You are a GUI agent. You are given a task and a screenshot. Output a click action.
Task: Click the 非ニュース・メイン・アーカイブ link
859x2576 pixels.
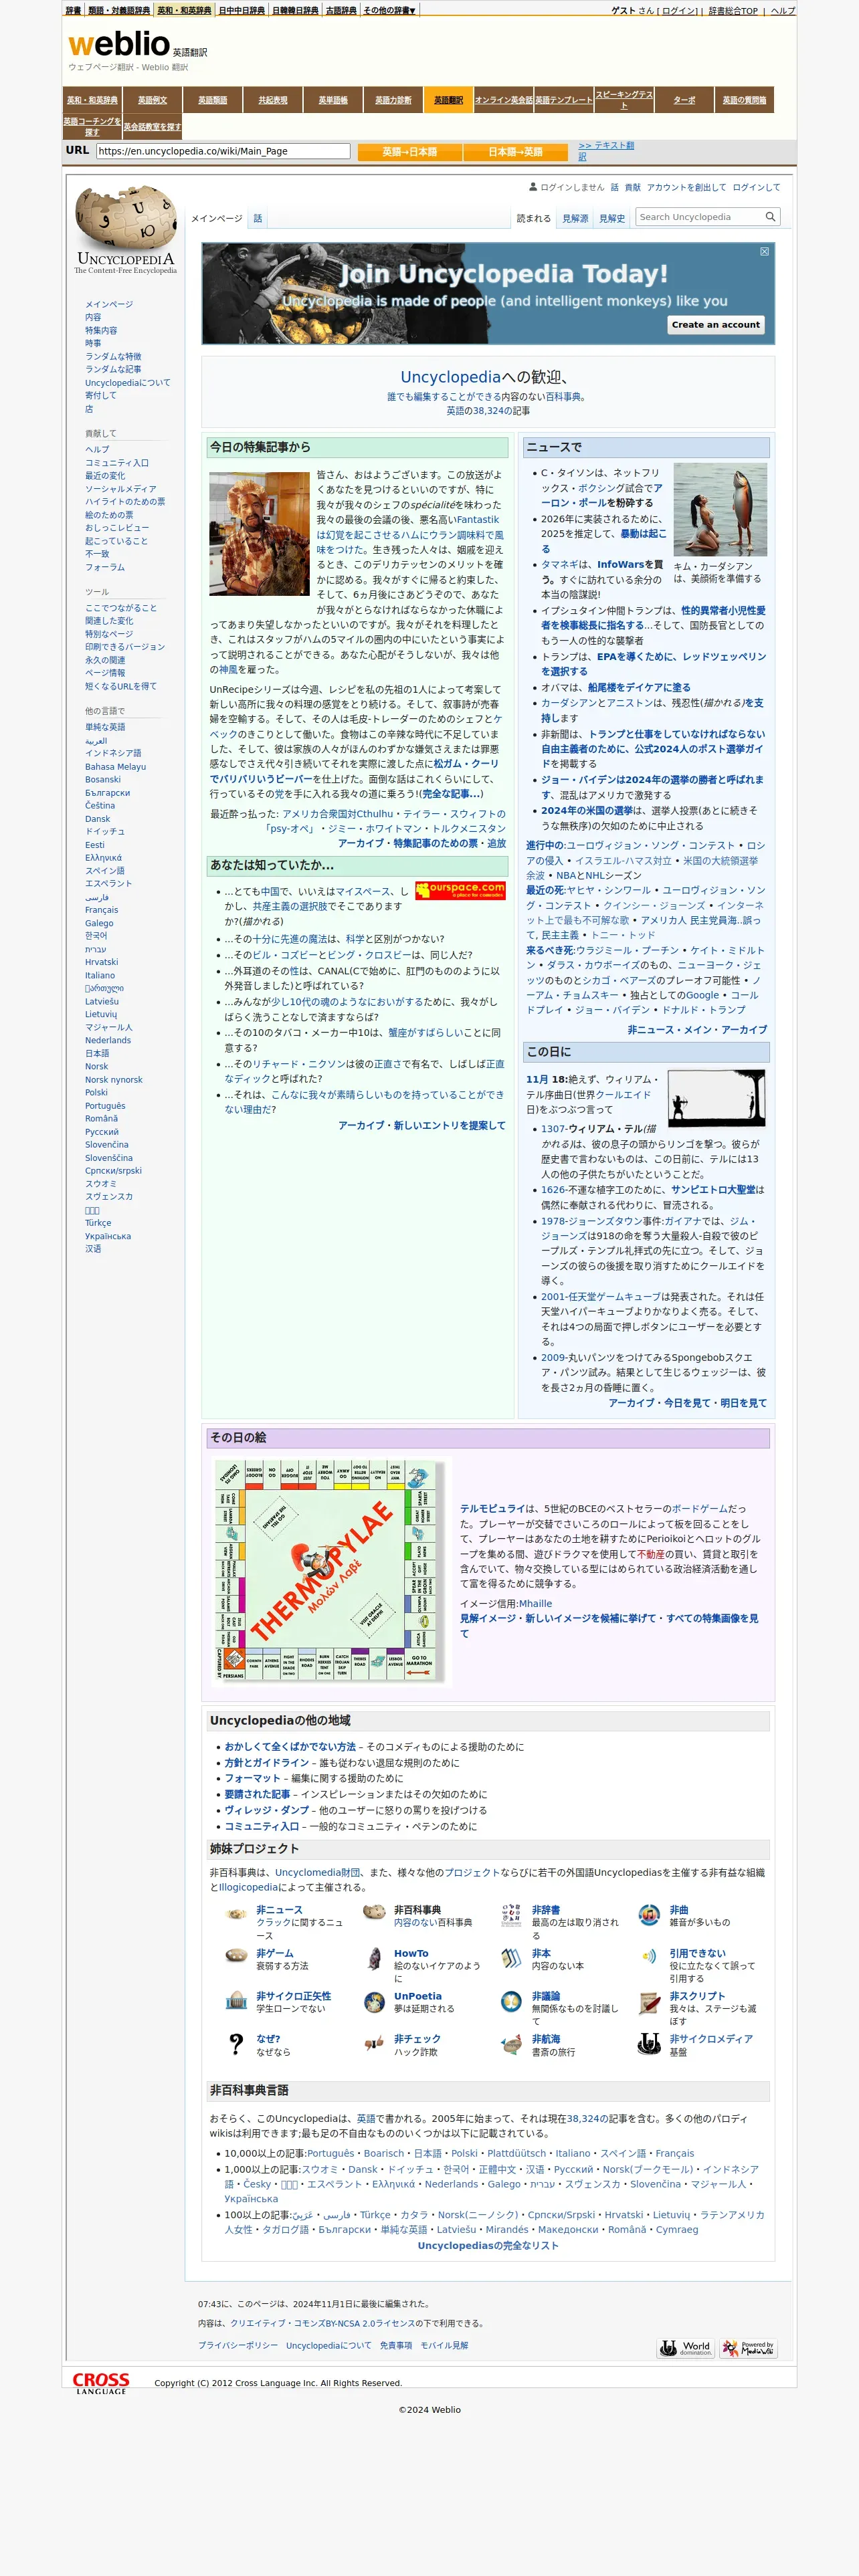[x=697, y=1029]
